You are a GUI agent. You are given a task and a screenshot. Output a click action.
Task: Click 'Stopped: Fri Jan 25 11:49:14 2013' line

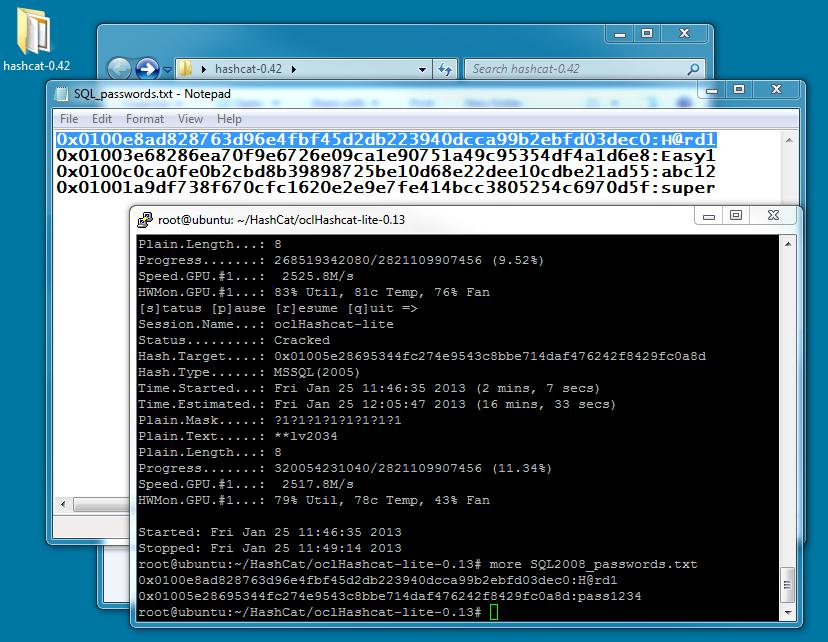pyautogui.click(x=269, y=548)
